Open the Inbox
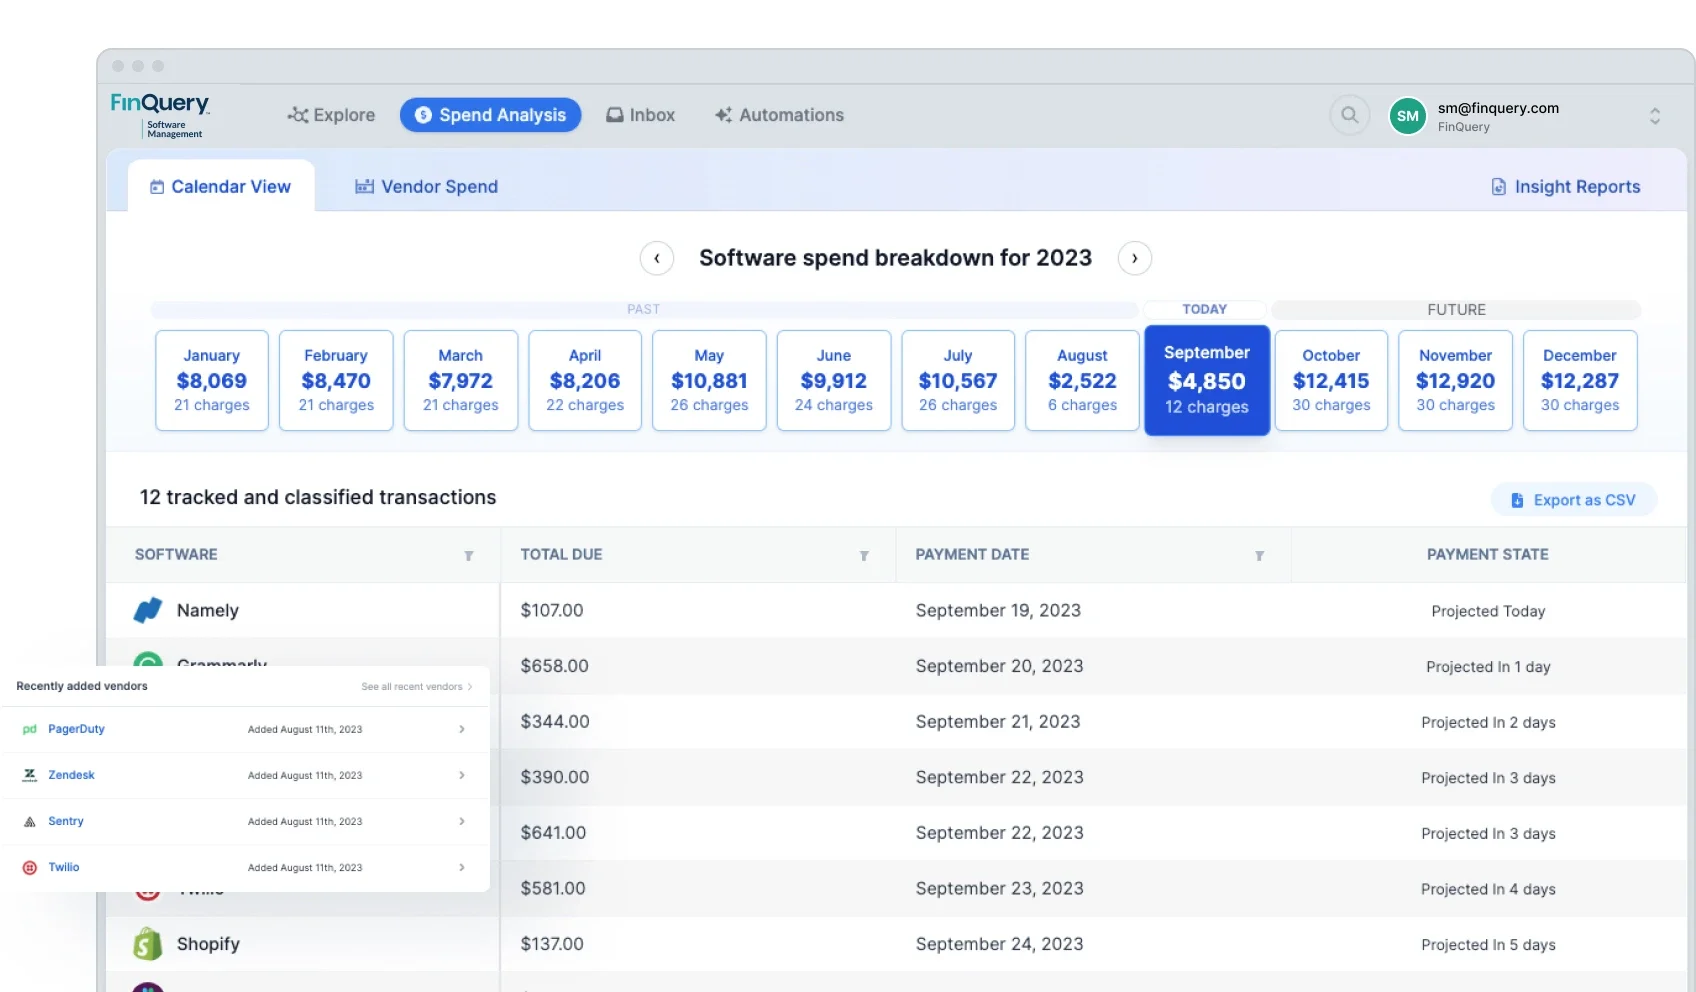 (641, 115)
